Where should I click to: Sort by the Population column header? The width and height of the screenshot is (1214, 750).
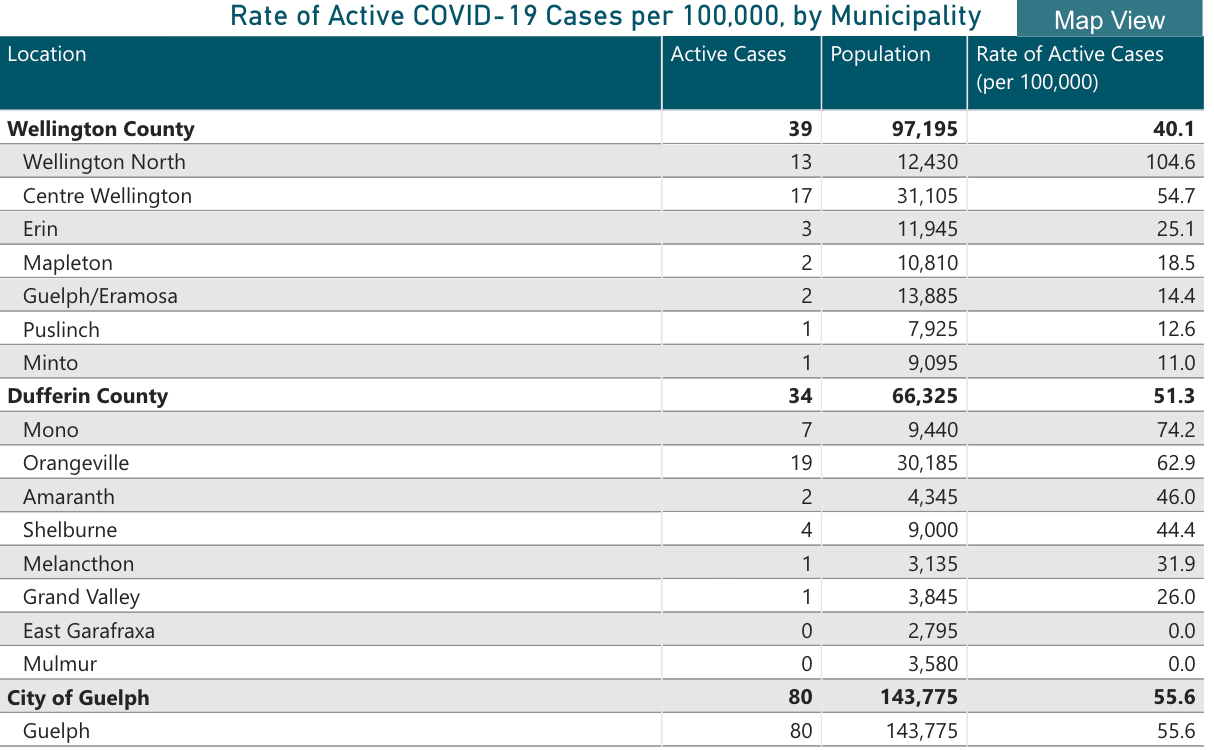pyautogui.click(x=880, y=55)
